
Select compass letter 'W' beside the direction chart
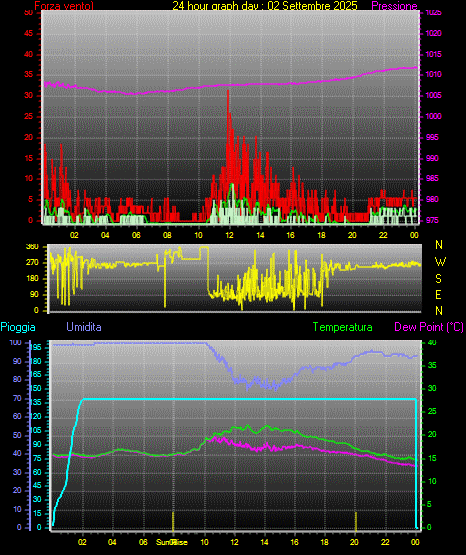[x=440, y=262]
